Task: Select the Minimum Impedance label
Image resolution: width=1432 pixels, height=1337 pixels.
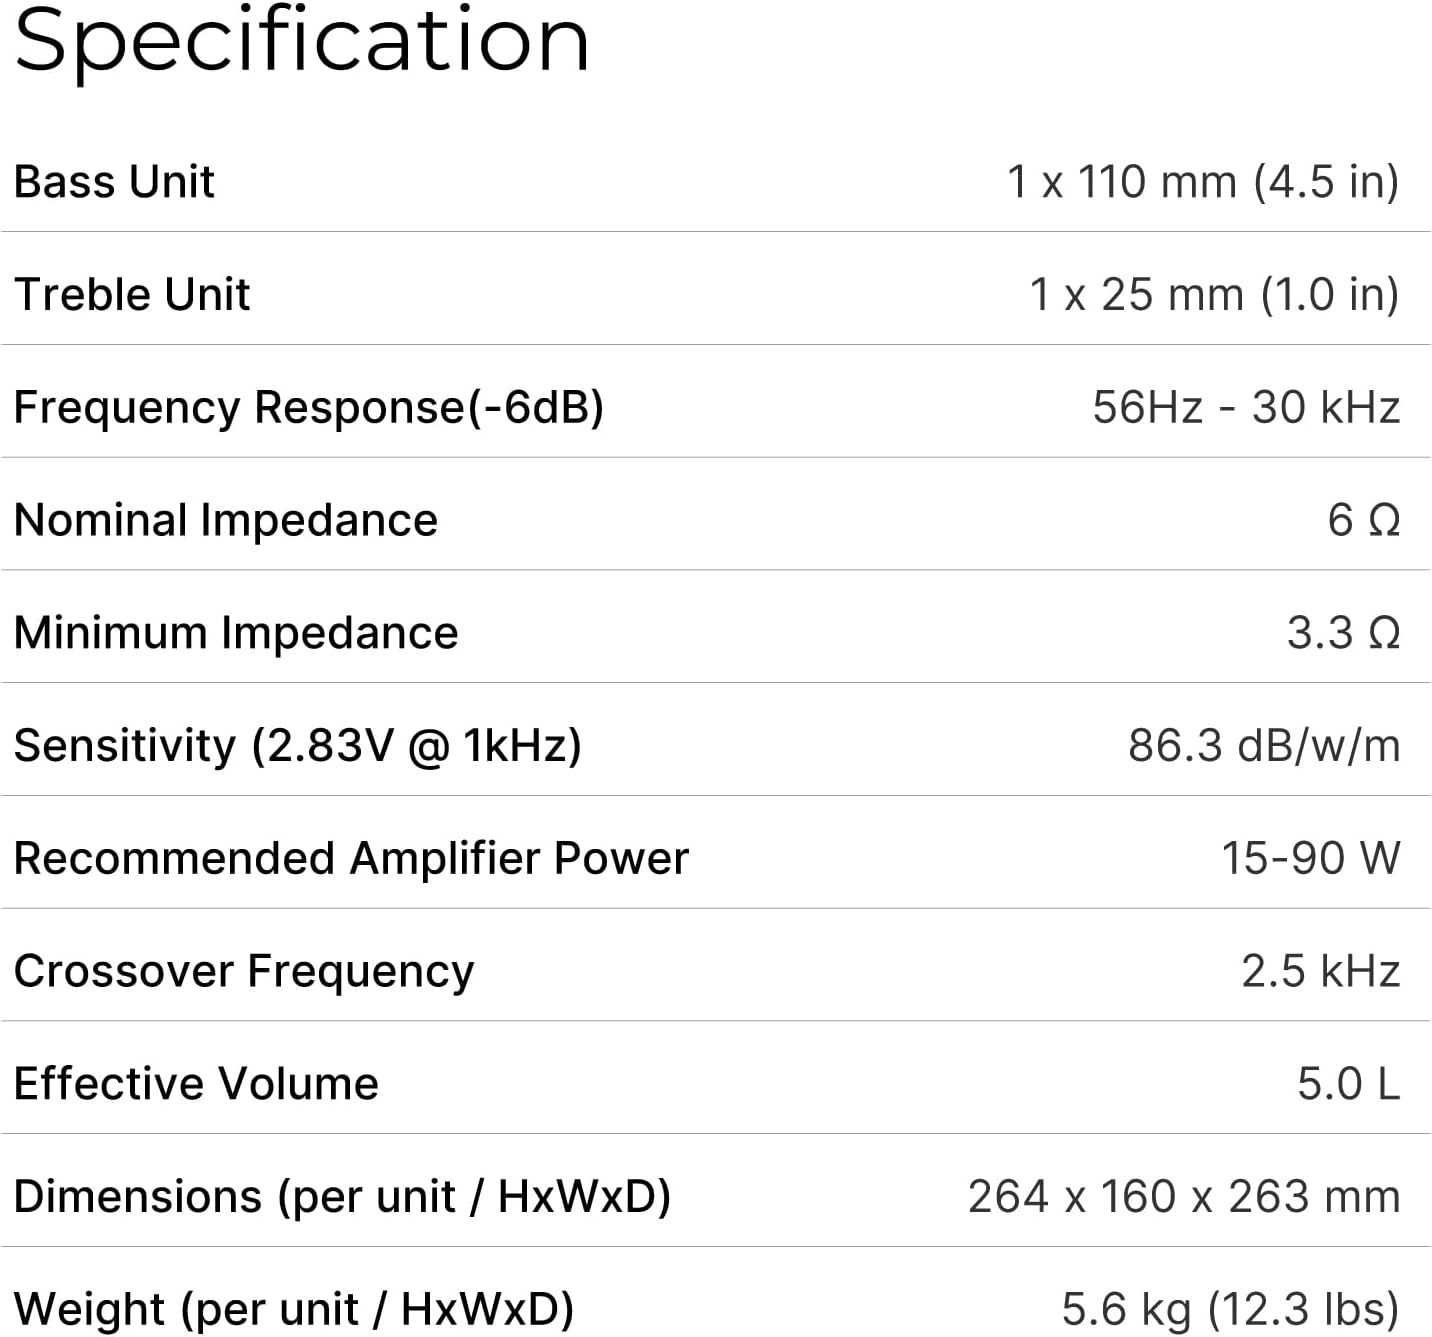Action: [x=236, y=633]
